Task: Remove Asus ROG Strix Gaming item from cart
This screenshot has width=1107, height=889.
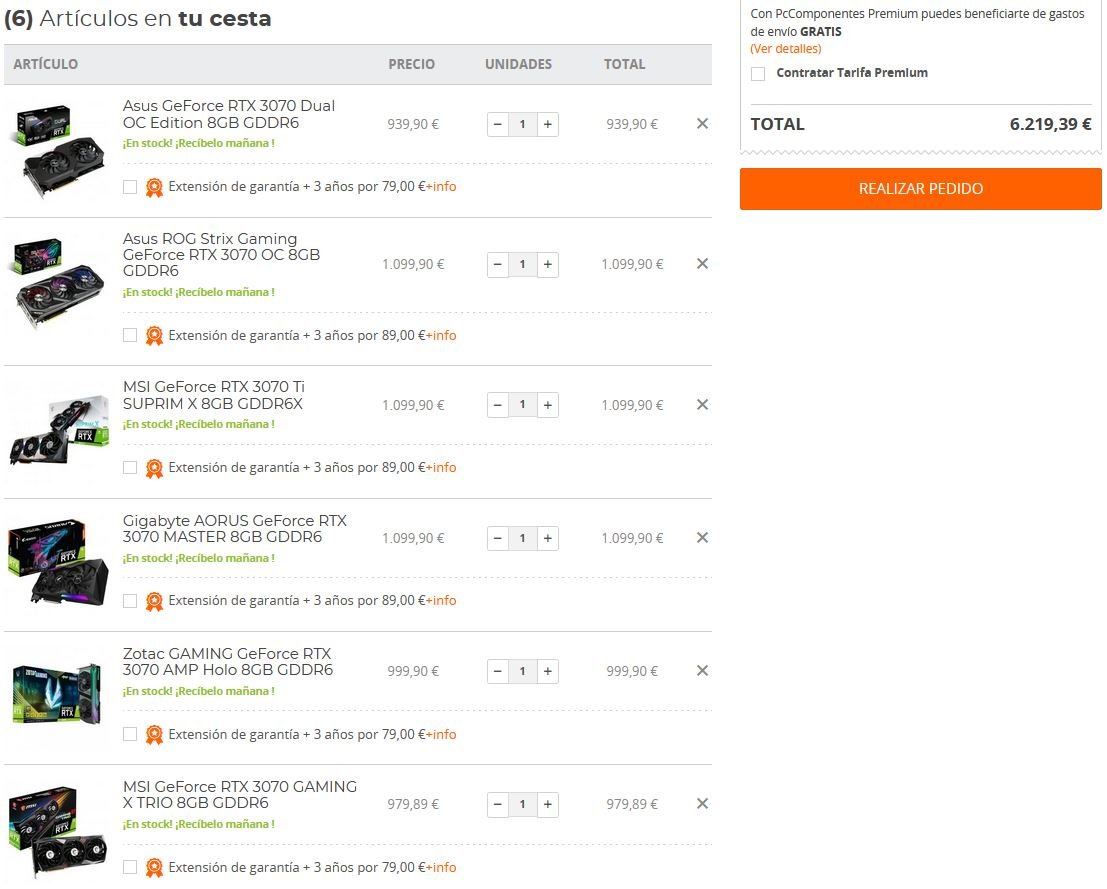Action: pyautogui.click(x=702, y=263)
